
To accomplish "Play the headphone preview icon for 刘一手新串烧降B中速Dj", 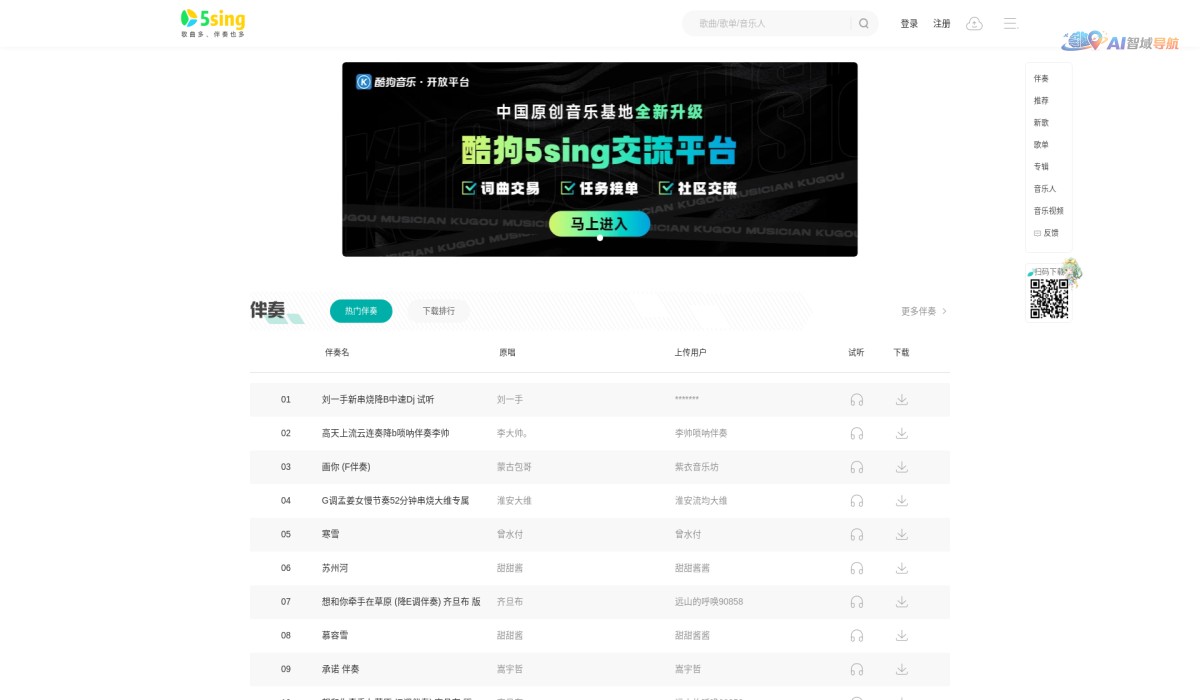I will coord(856,399).
